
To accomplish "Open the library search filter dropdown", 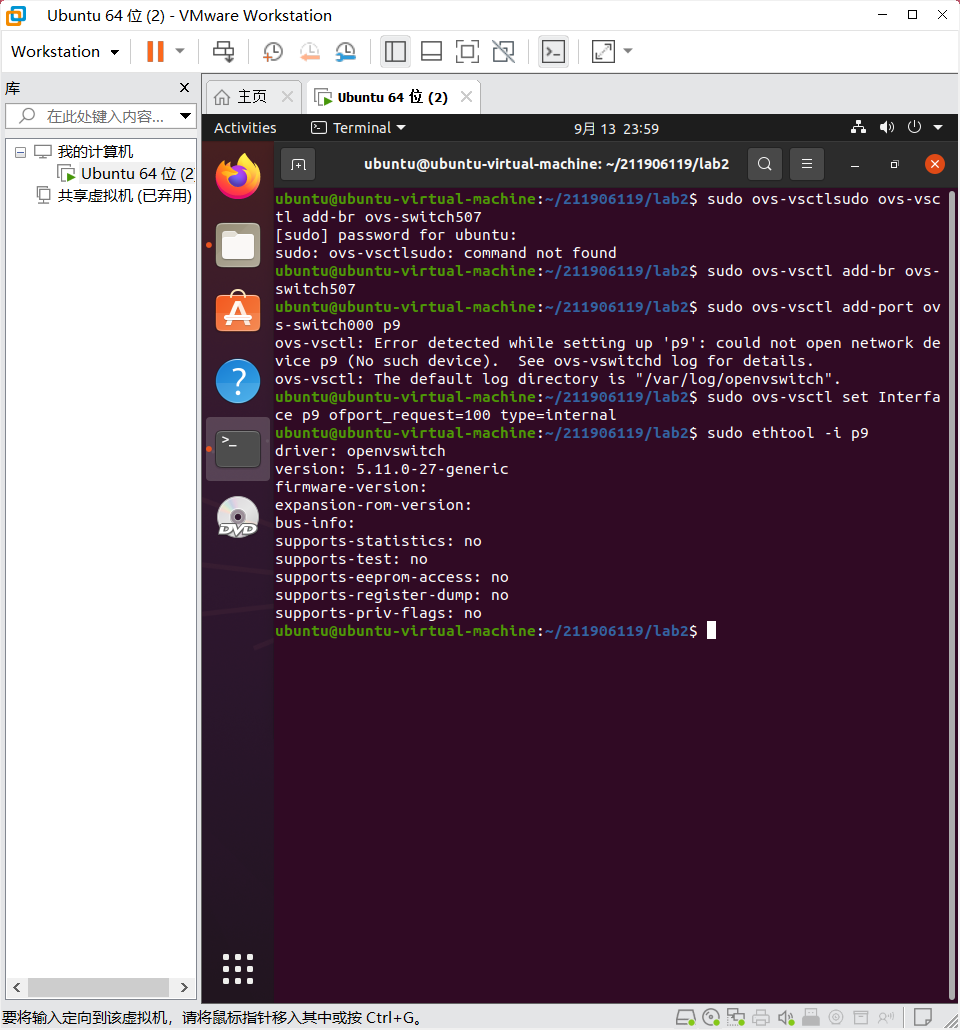I will [x=185, y=116].
